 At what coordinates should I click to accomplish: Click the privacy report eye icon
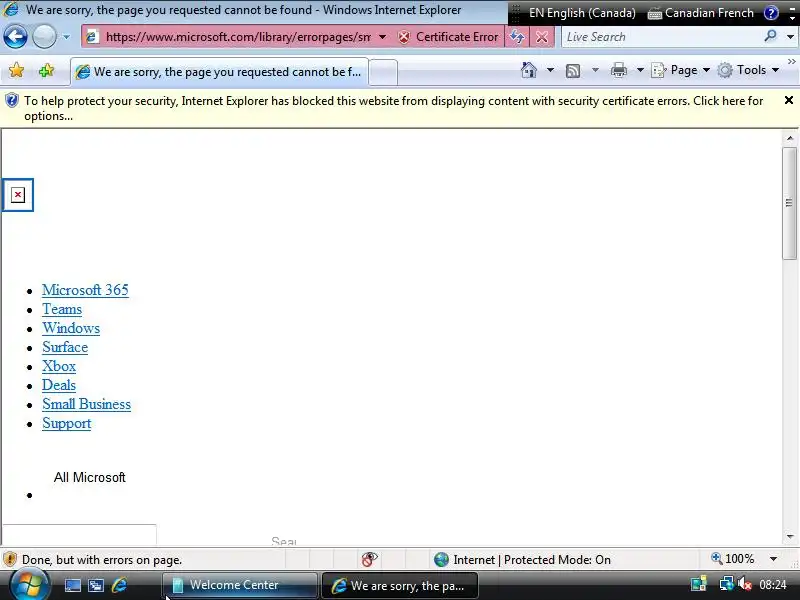pos(369,559)
